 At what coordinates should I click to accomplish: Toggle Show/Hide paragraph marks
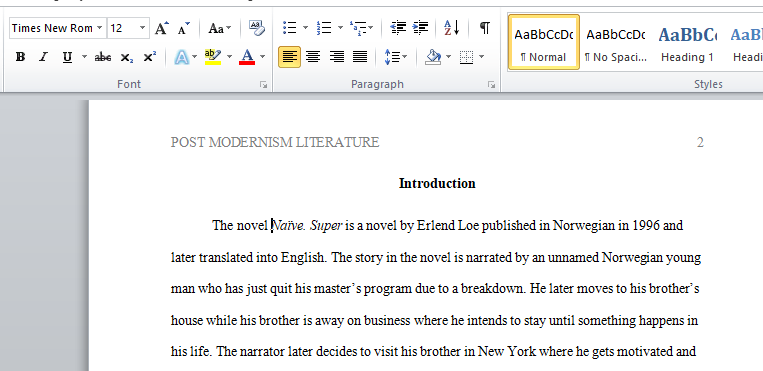484,28
